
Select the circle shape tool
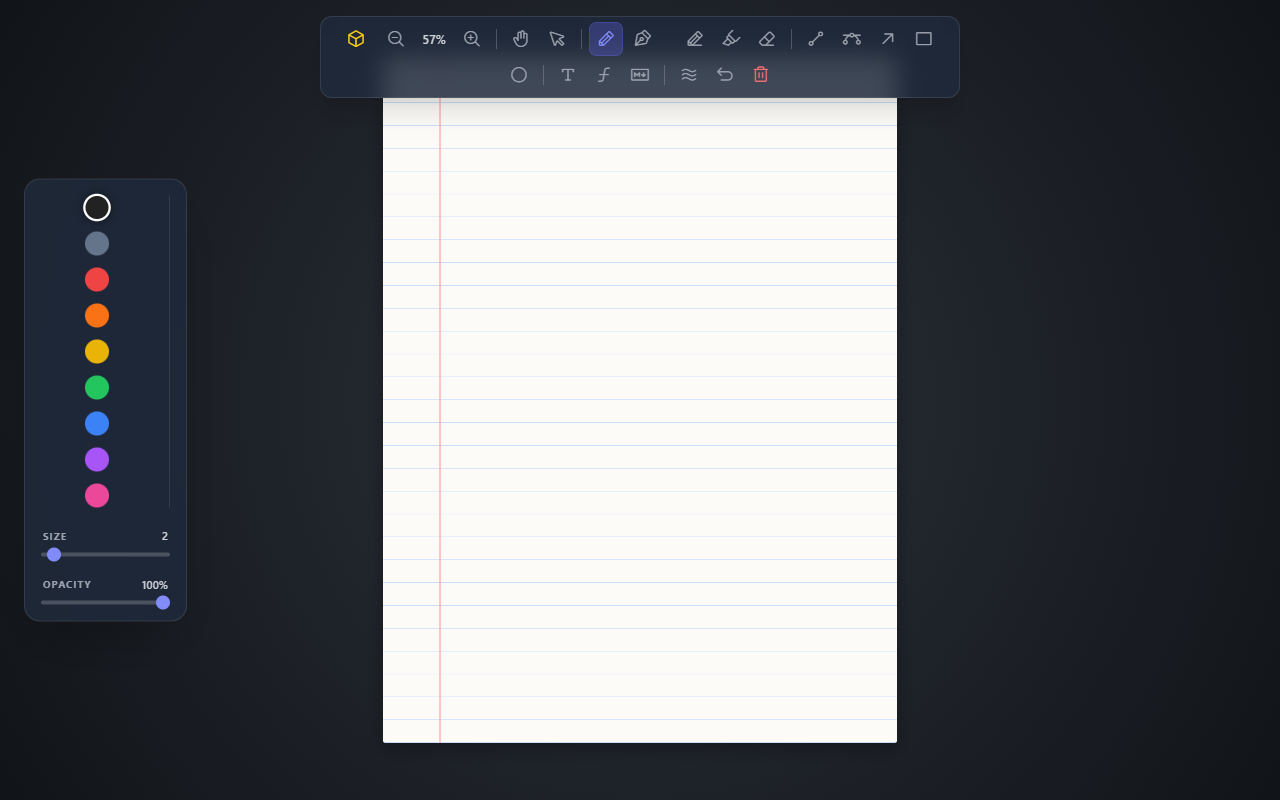(519, 75)
